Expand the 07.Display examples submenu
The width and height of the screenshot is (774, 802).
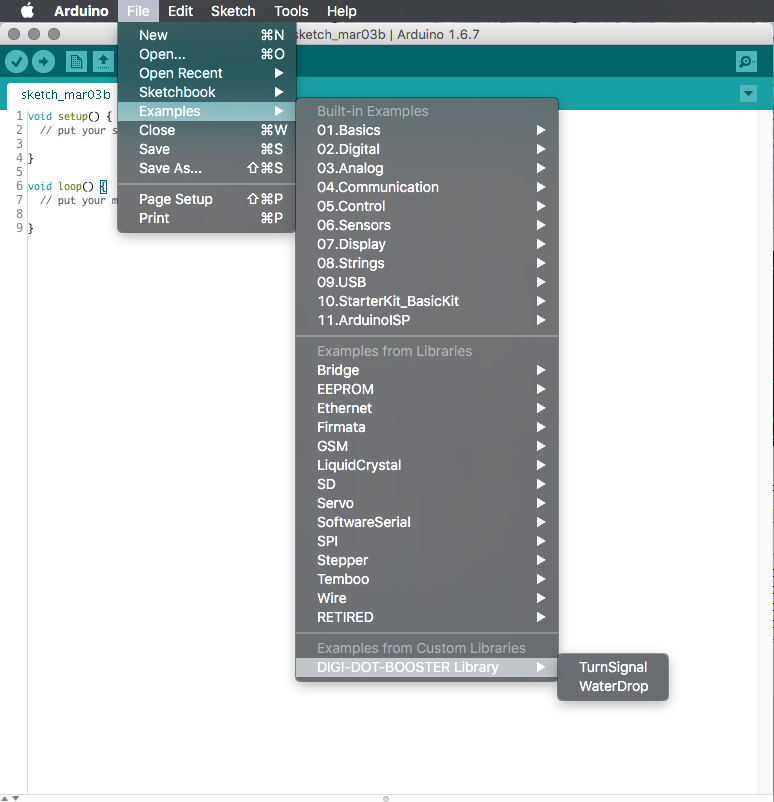[x=427, y=244]
